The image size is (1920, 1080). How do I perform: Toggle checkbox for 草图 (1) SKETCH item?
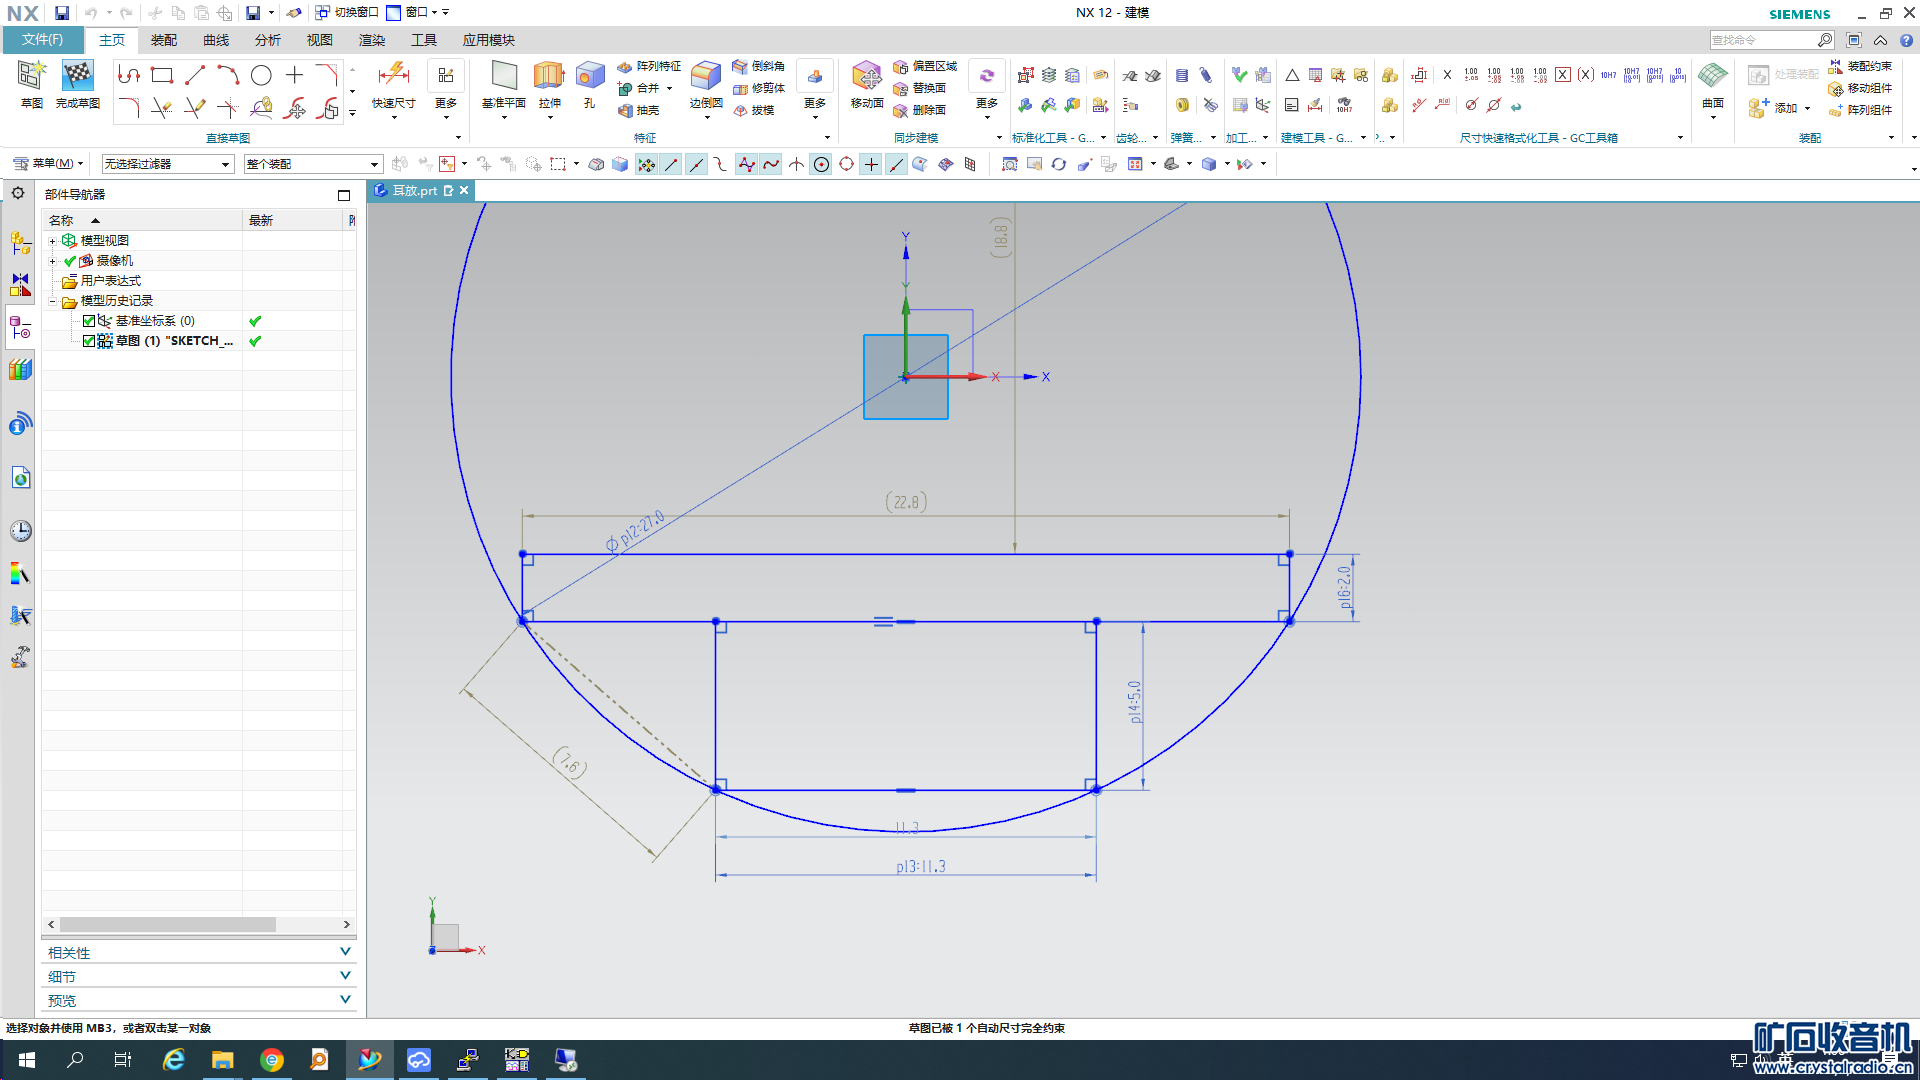point(89,341)
